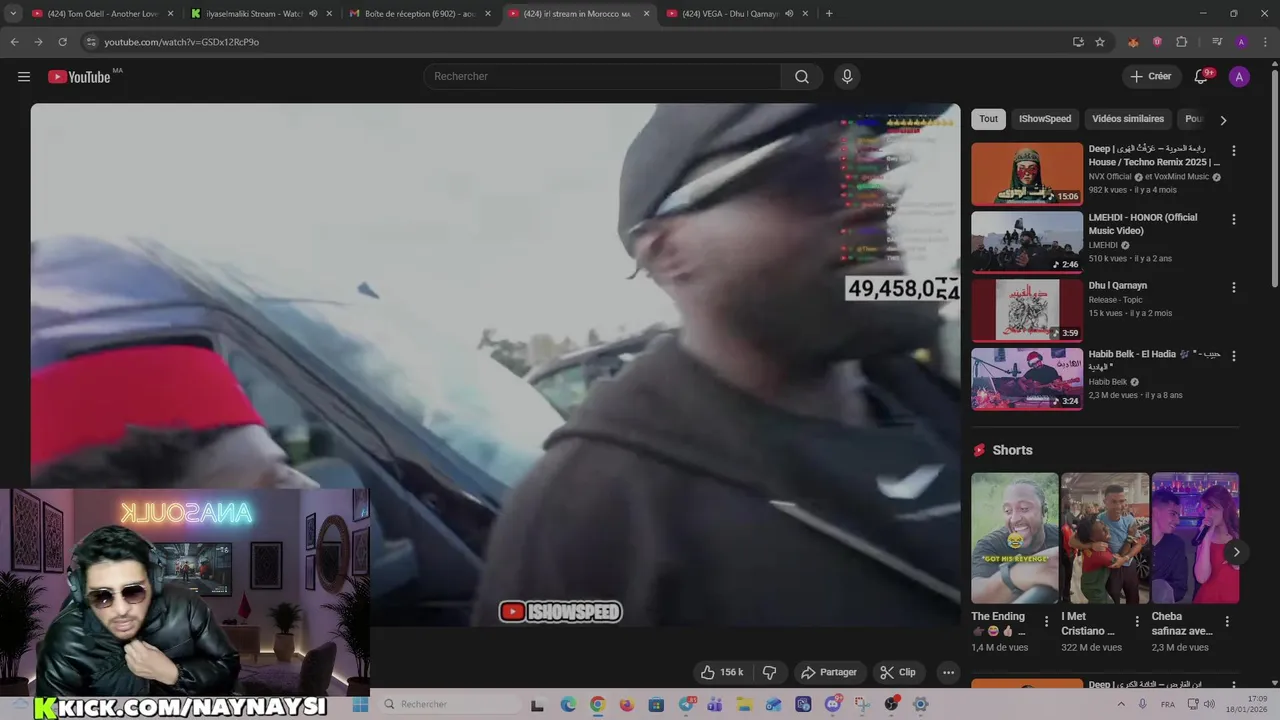Open the account avatar menu on YouTube
1280x720 pixels.
point(1239,77)
